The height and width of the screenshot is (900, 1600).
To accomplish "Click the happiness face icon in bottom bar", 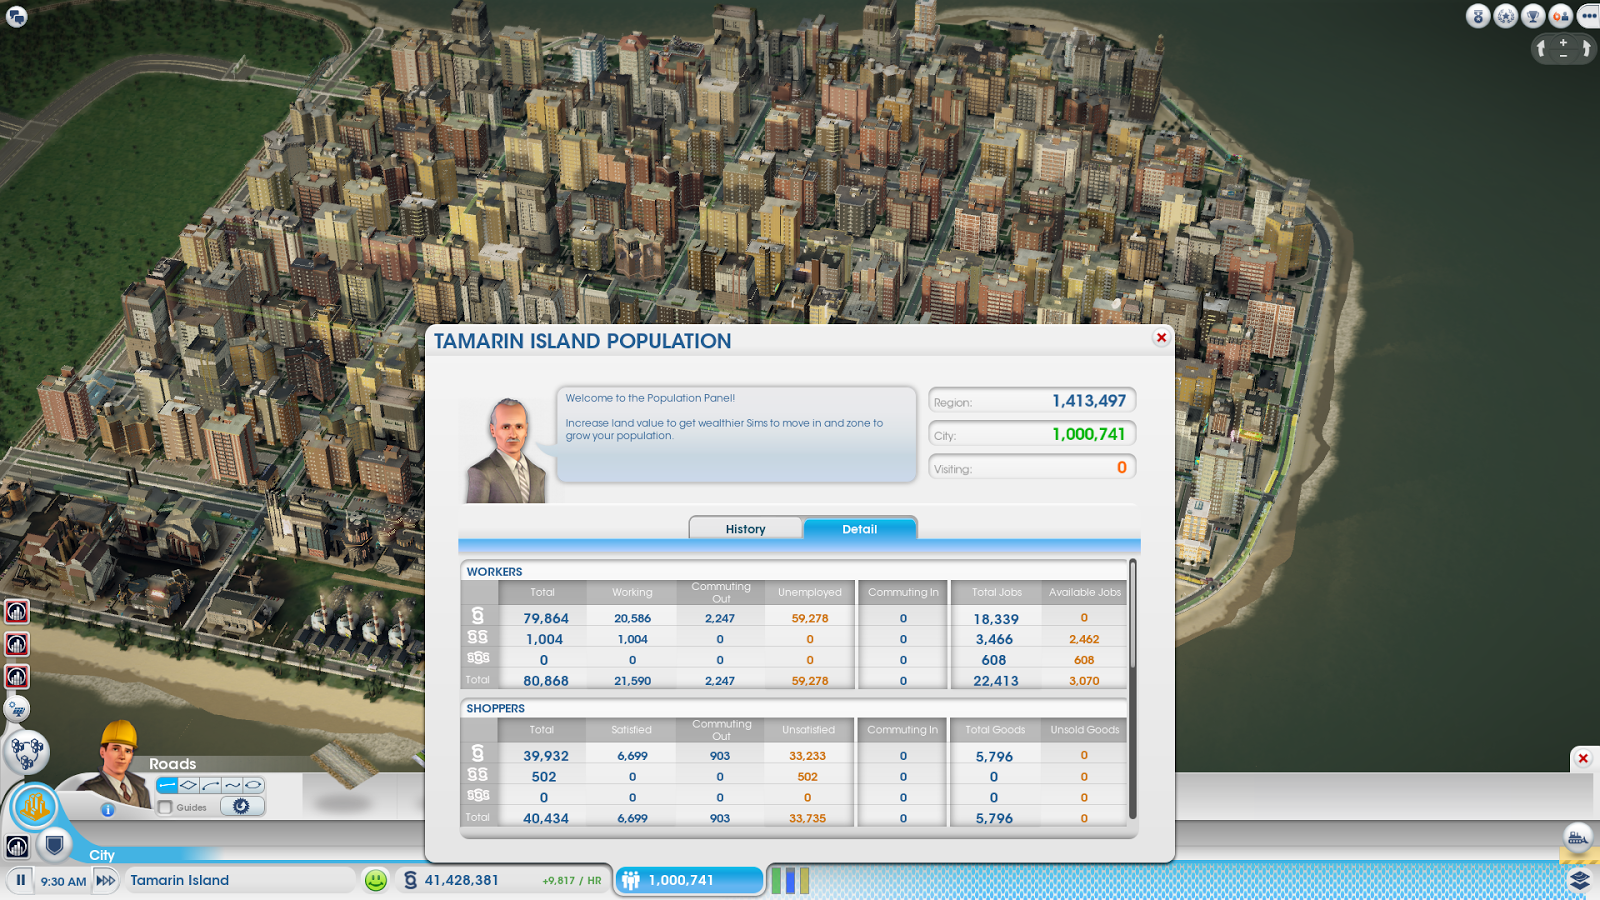I will [375, 880].
